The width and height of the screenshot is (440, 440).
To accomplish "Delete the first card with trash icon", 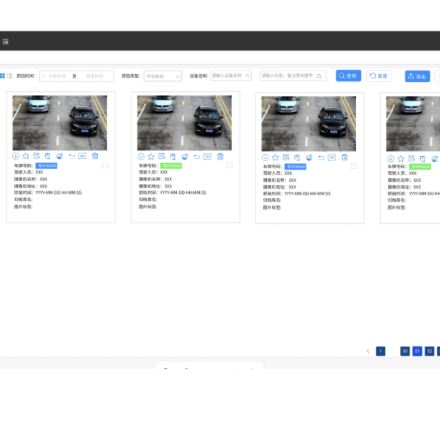I will pyautogui.click(x=95, y=156).
